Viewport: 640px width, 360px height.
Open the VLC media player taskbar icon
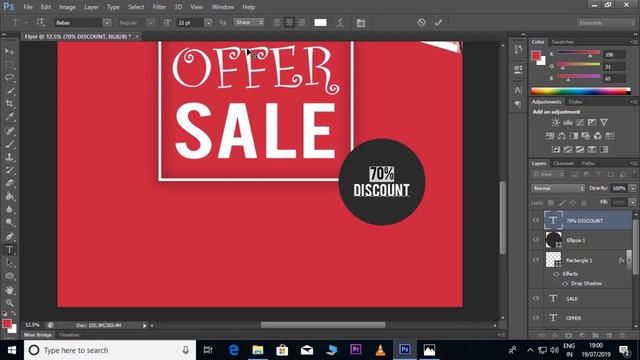point(380,350)
